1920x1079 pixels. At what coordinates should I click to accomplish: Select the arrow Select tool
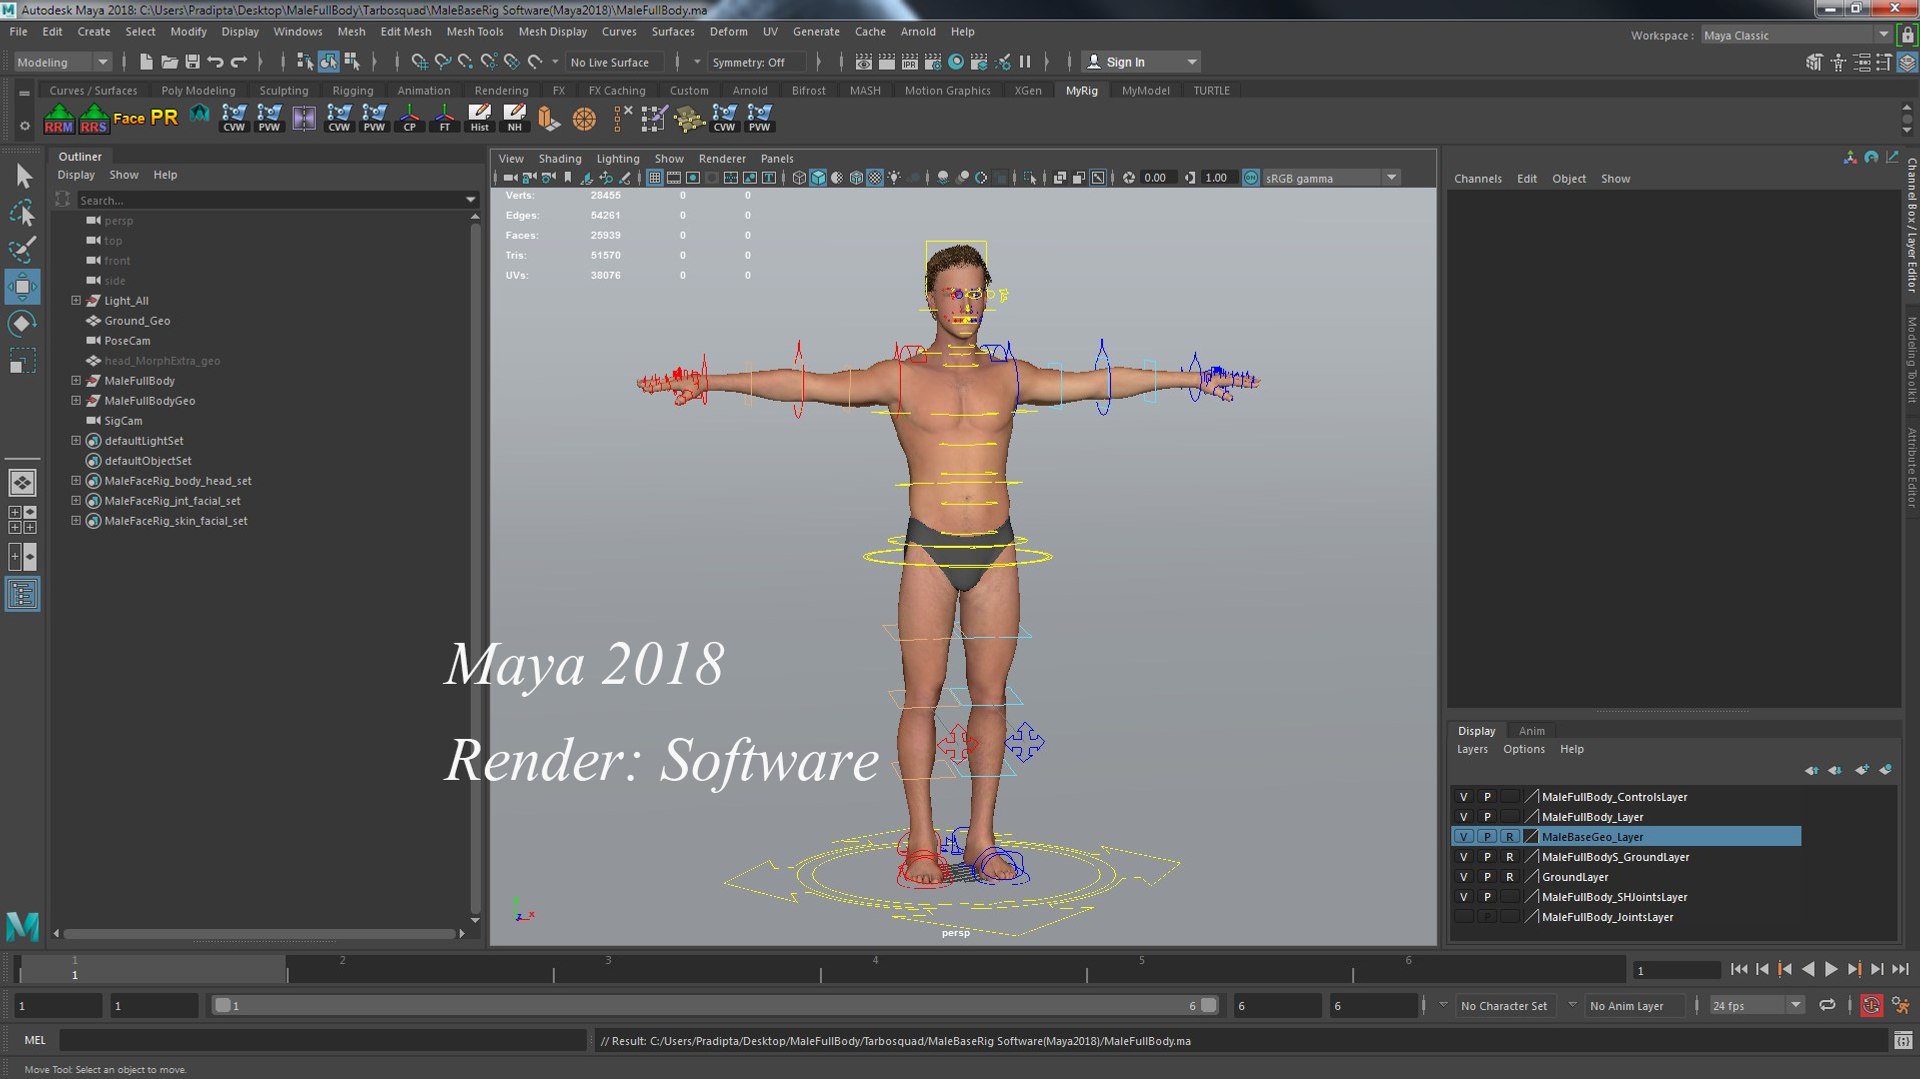pos(23,176)
